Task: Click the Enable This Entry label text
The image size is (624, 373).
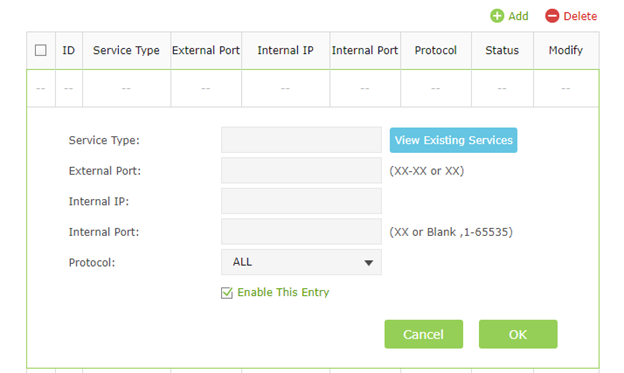Action: [x=283, y=292]
